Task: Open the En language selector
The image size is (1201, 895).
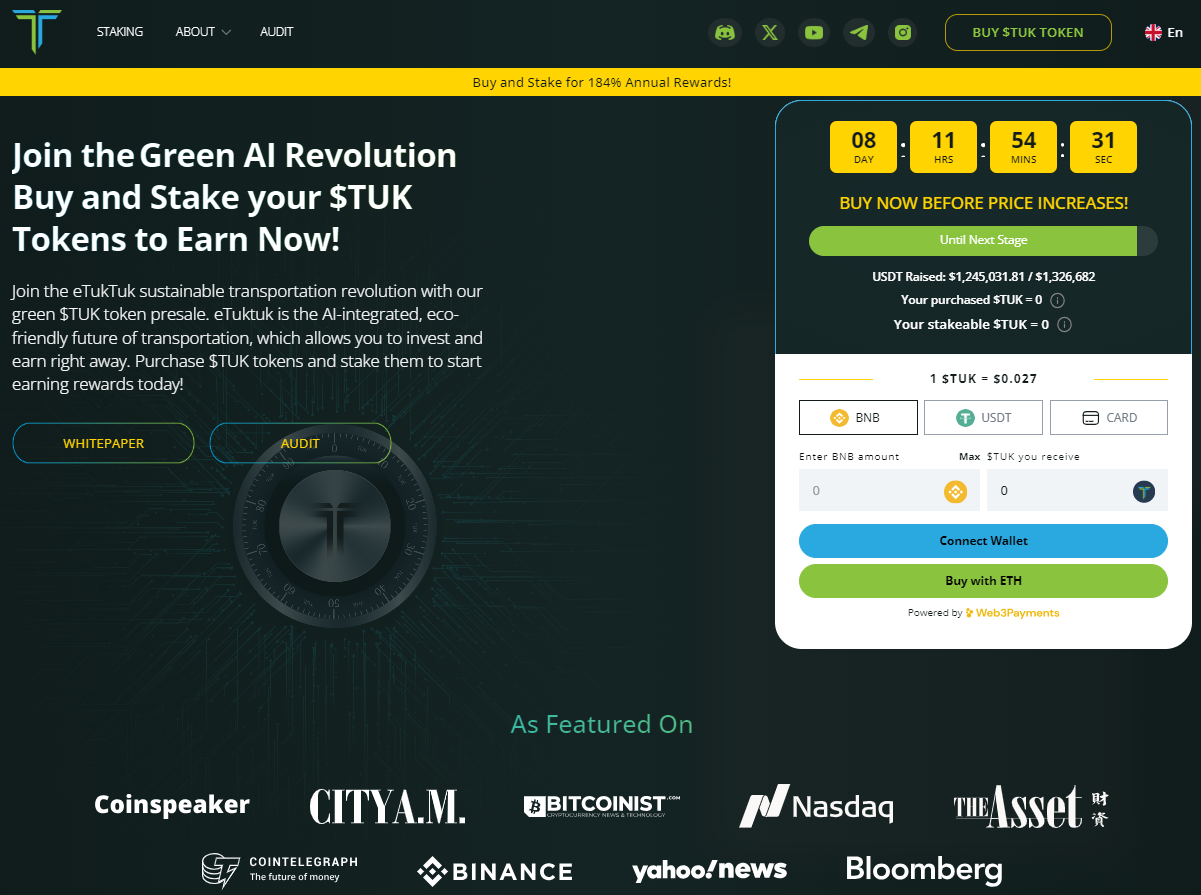Action: (1164, 32)
